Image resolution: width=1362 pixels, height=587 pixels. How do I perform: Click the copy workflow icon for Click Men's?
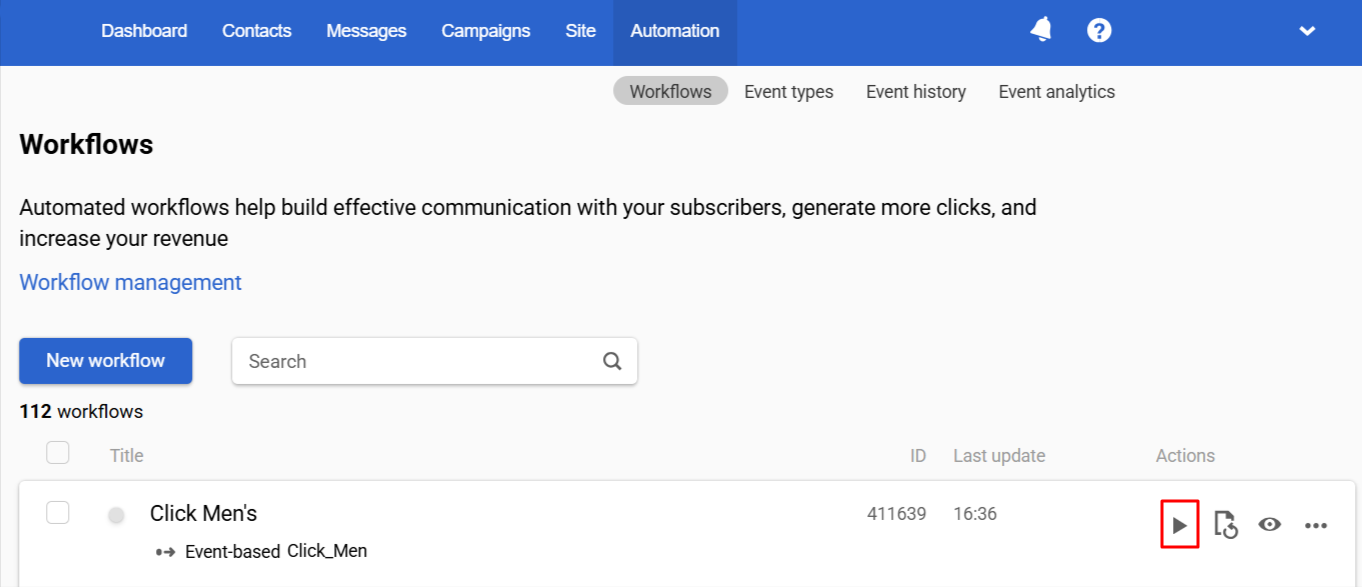coord(1226,525)
